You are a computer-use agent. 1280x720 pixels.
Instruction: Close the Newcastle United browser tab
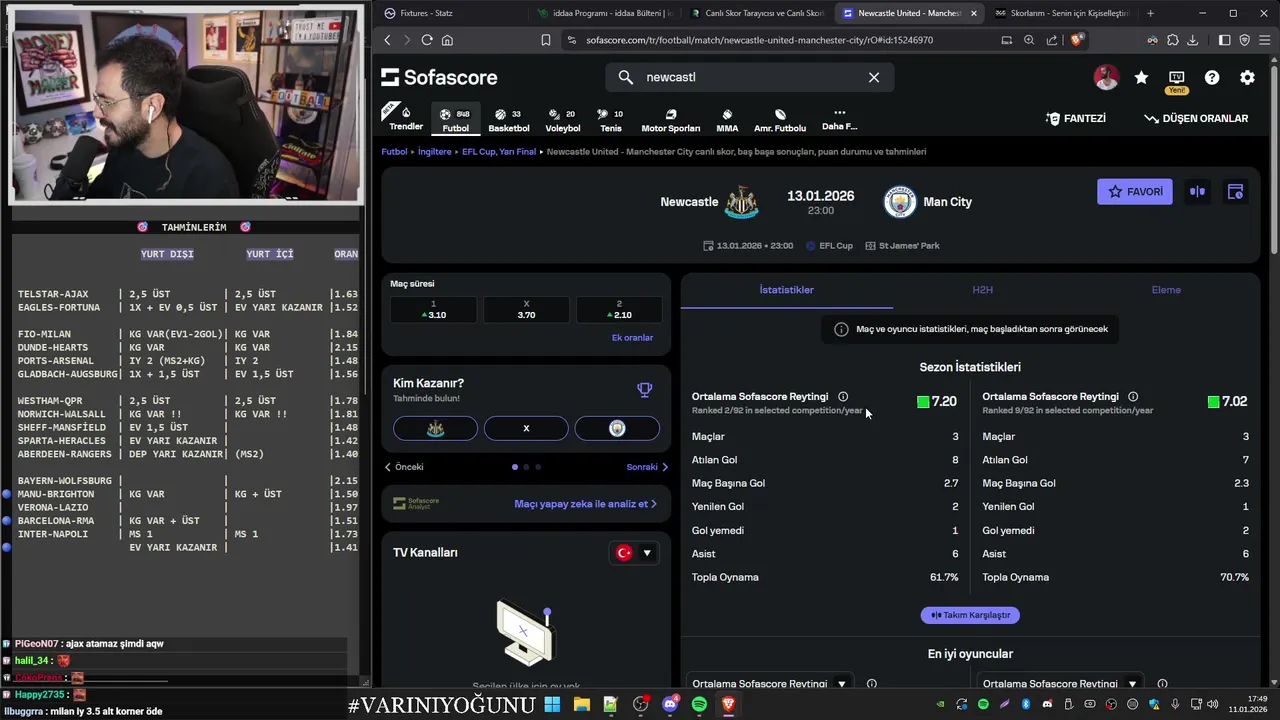point(974,13)
